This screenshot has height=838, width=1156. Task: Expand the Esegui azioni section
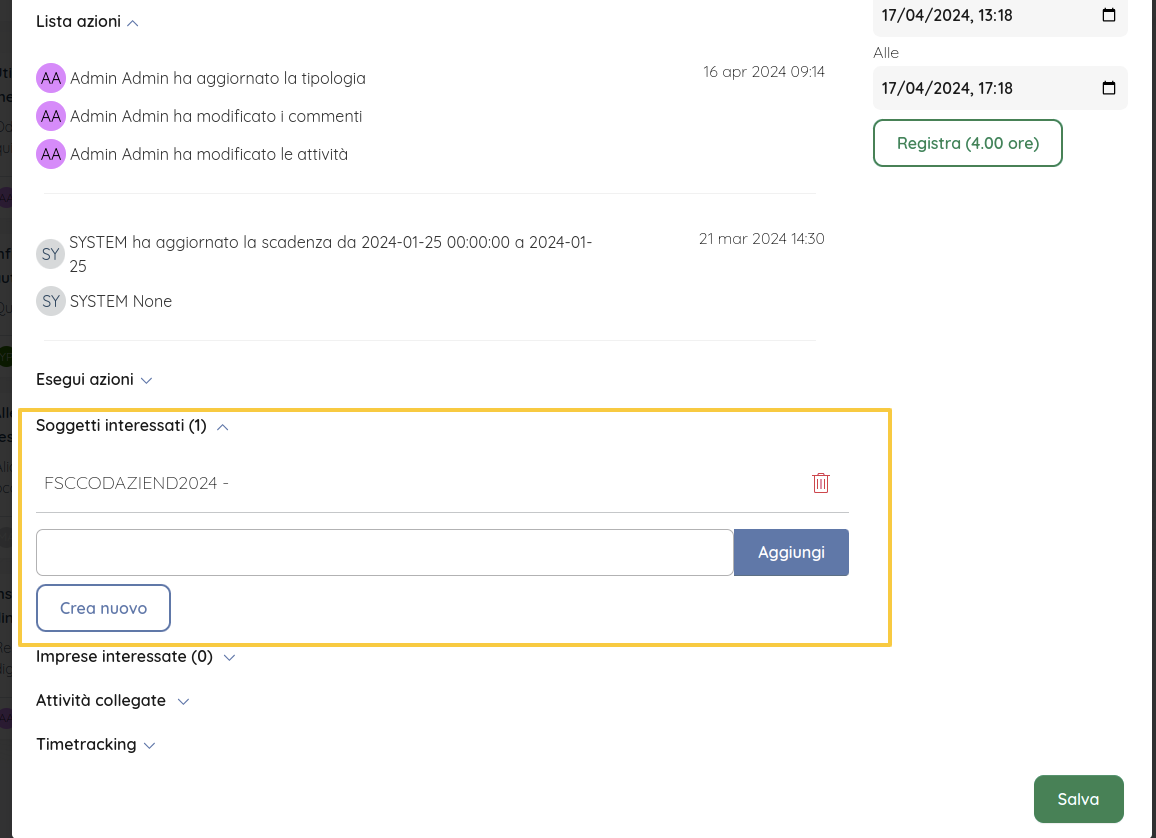146,381
